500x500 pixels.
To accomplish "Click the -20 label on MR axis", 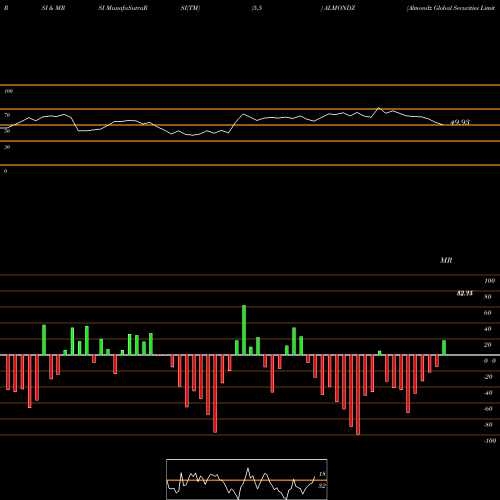I will point(488,377).
